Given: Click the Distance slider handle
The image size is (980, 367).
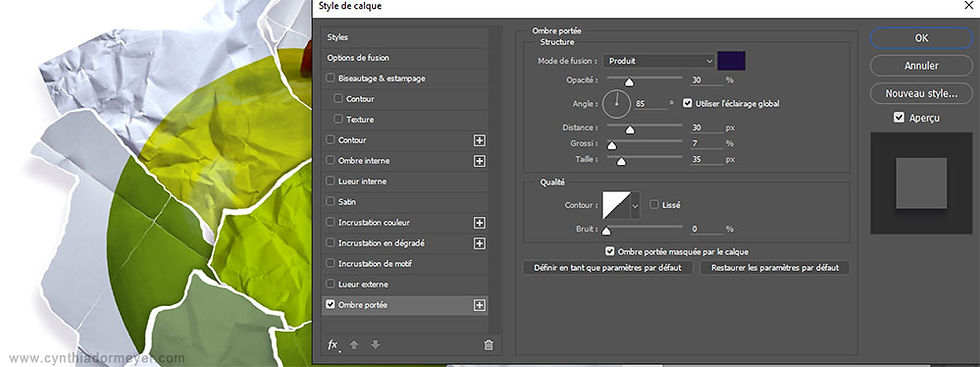Looking at the screenshot, I should click(630, 130).
